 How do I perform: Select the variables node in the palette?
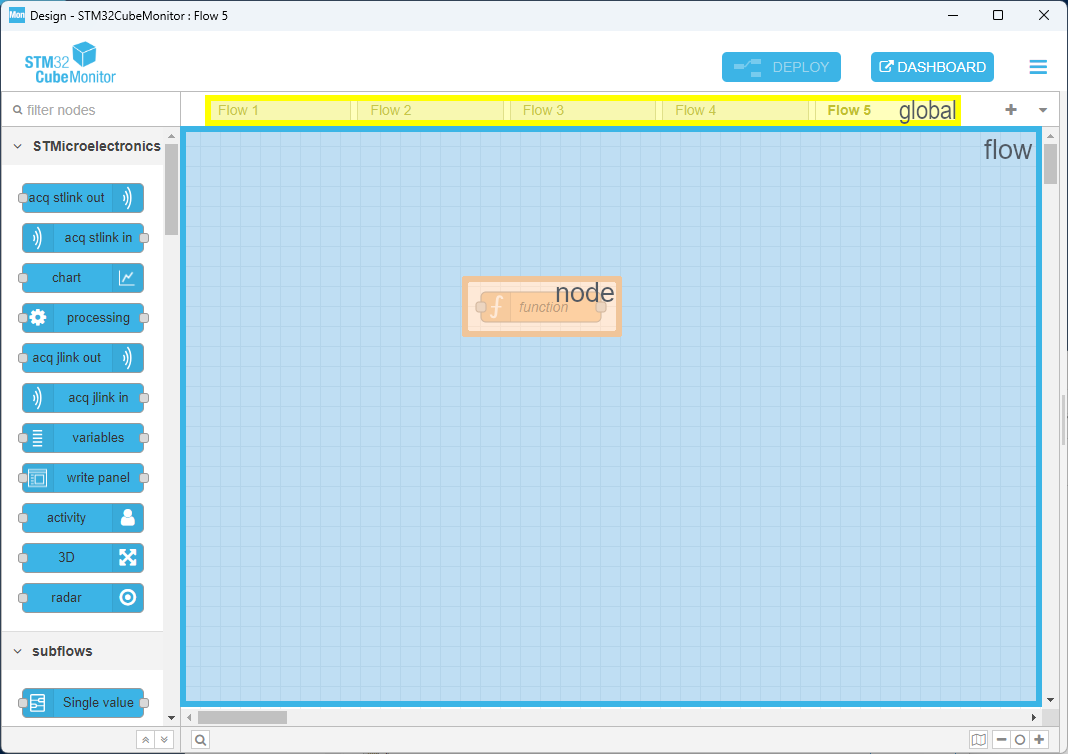pos(84,437)
